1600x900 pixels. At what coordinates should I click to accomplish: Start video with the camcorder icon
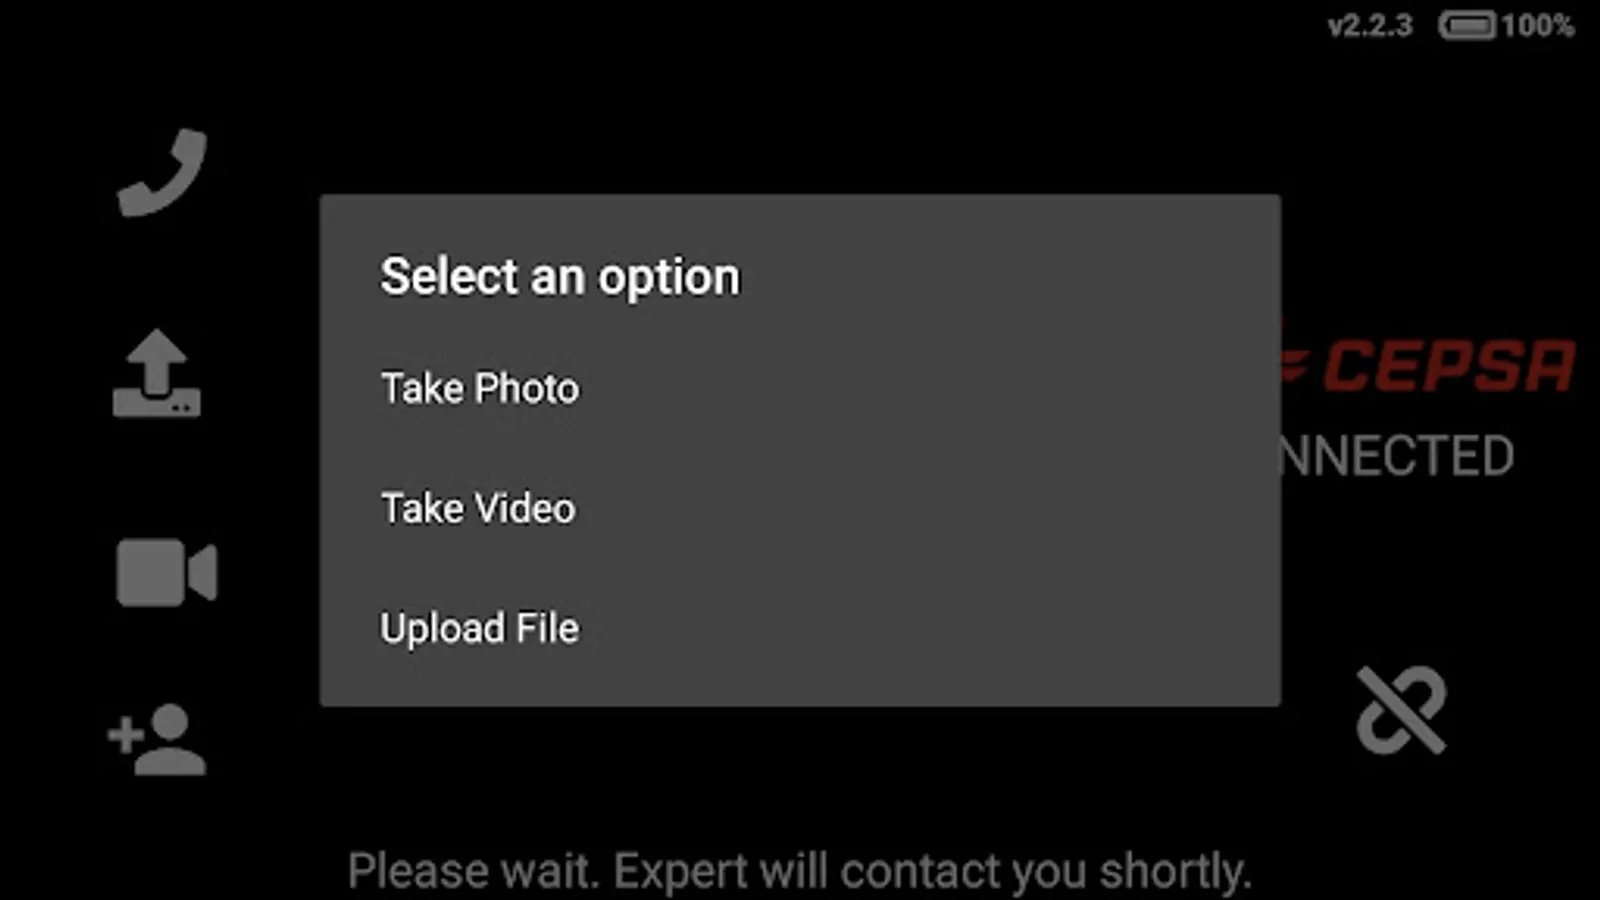pos(166,573)
